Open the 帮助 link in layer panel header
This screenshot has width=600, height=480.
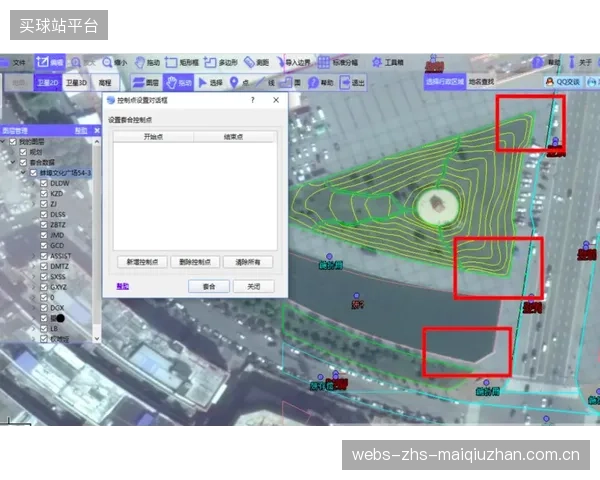point(81,131)
